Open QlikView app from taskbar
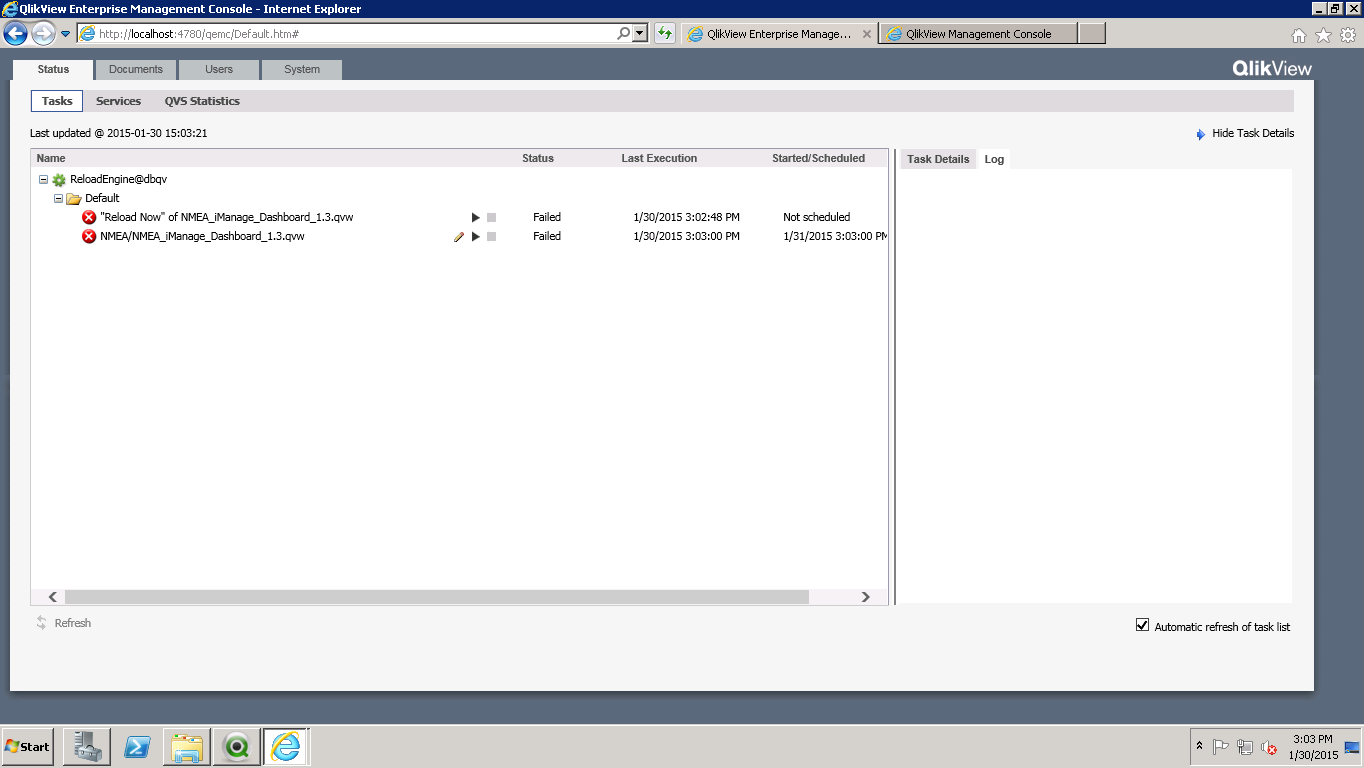This screenshot has width=1364, height=768. pyautogui.click(x=236, y=746)
